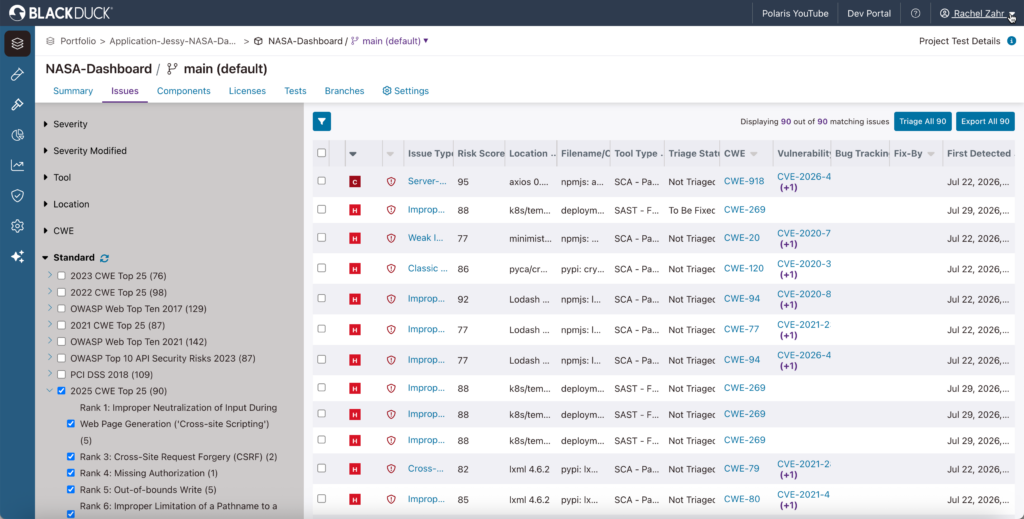Open the Dev Portal link
The width and height of the screenshot is (1024, 519).
click(x=869, y=13)
